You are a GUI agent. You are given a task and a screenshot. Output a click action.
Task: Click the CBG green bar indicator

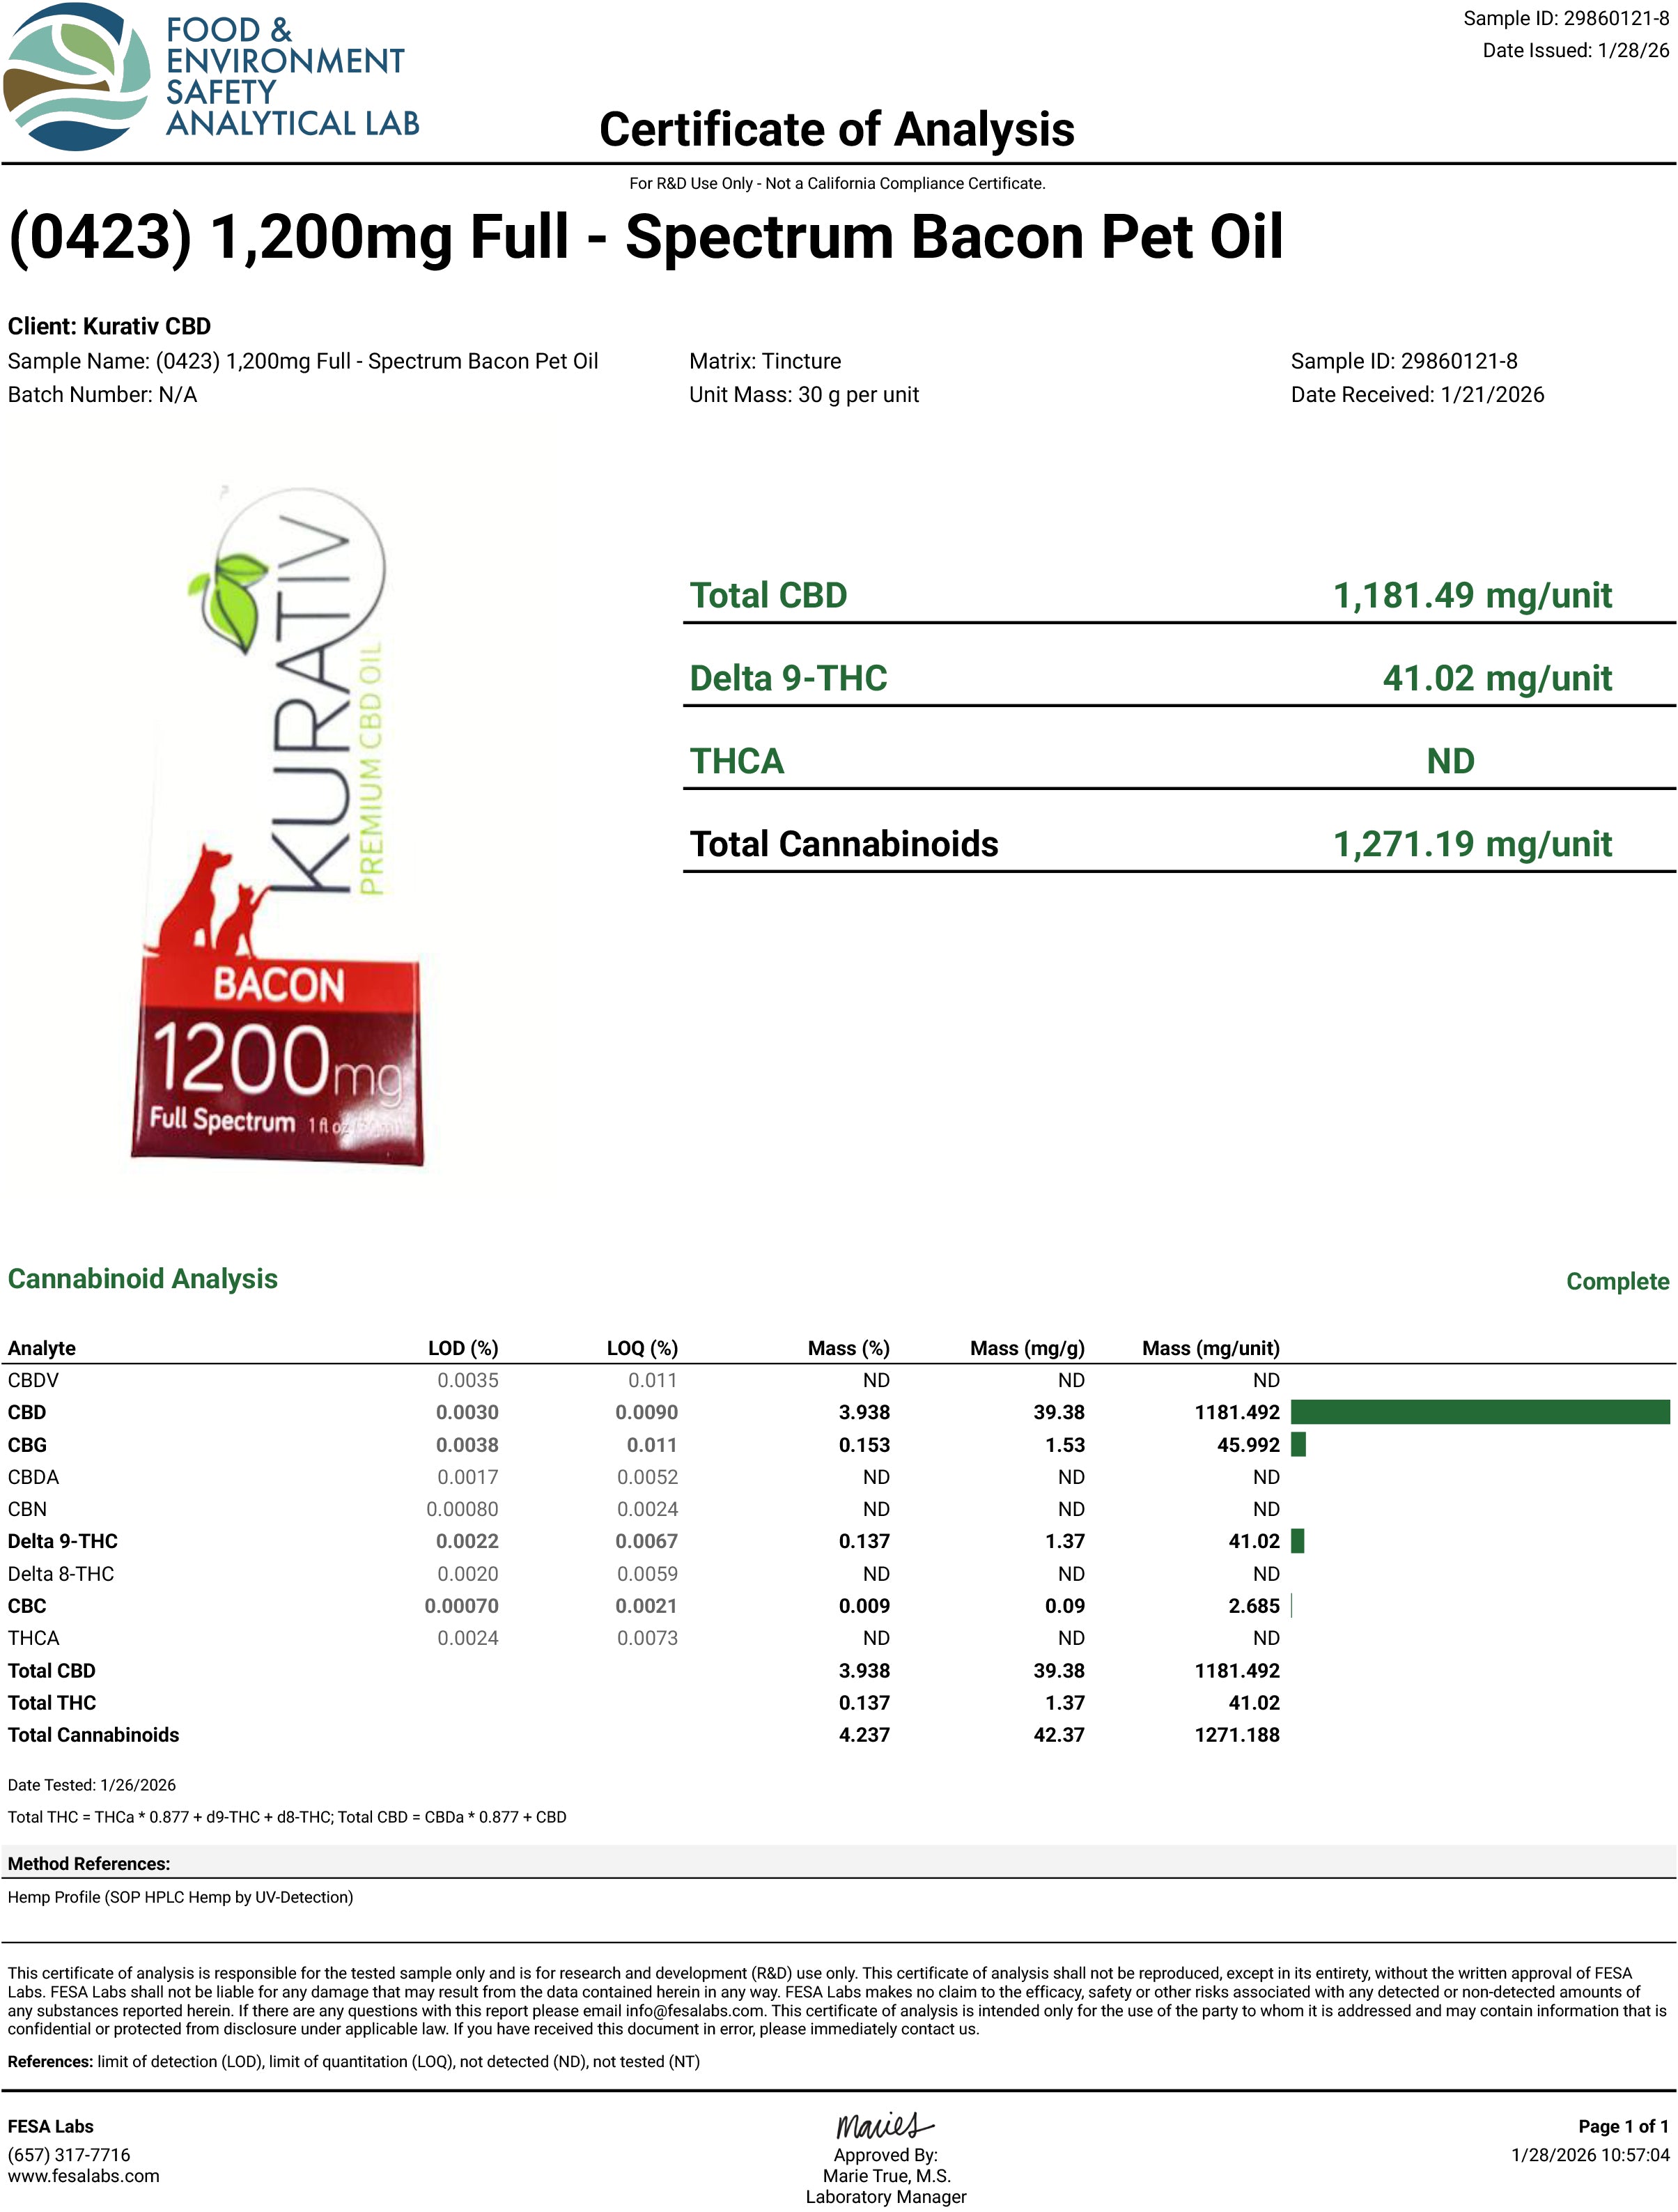click(1298, 1444)
